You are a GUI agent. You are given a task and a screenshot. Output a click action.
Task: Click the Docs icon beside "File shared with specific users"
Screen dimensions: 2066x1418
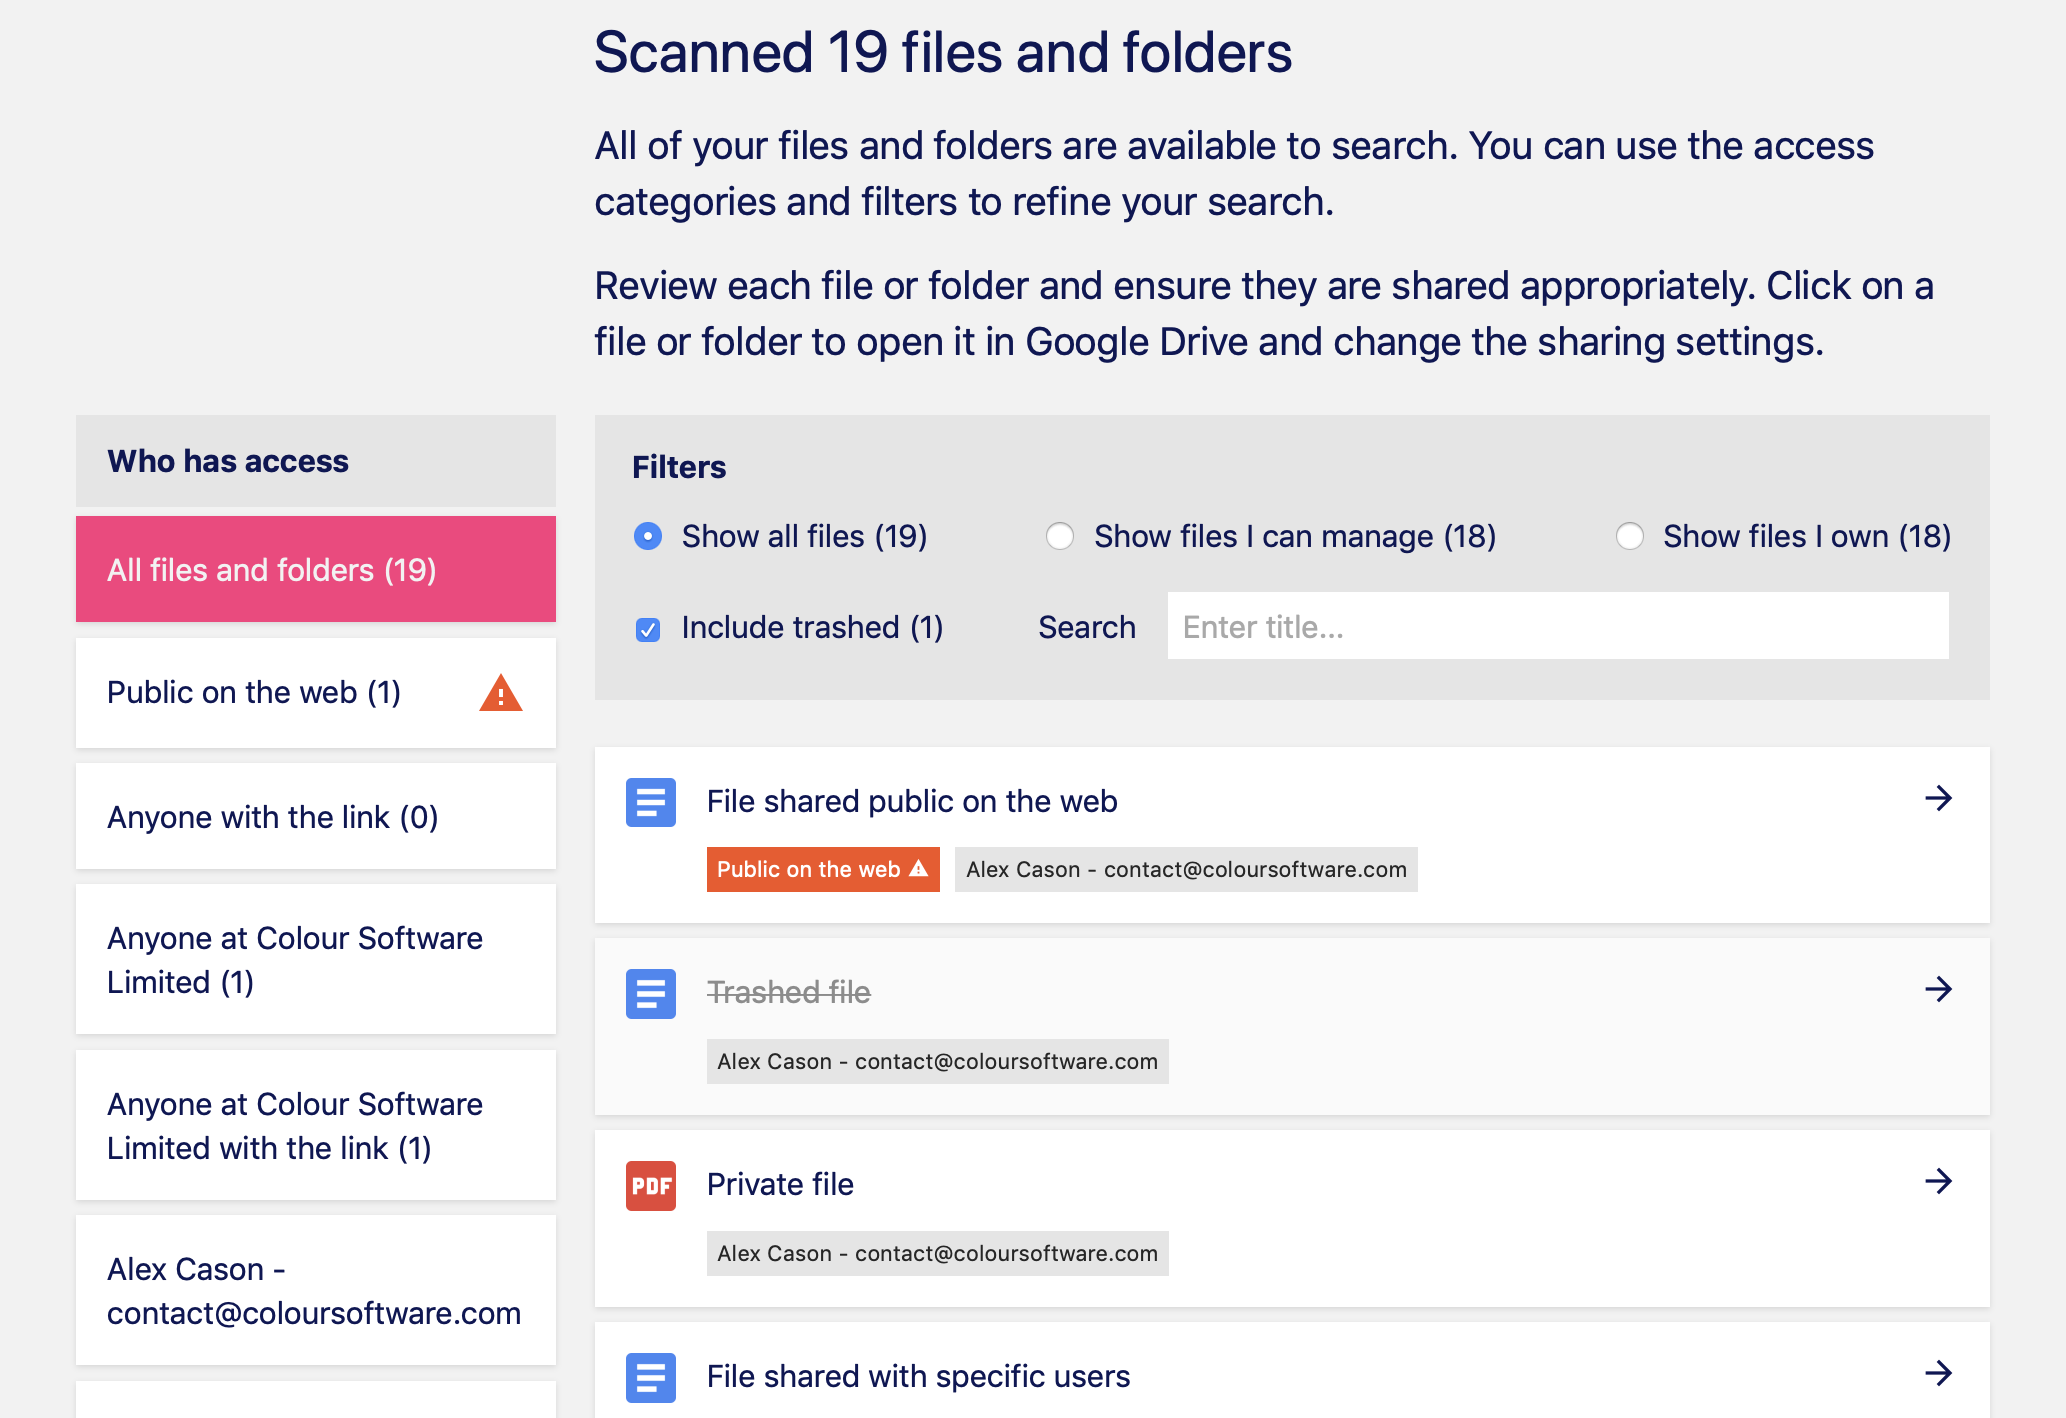point(650,1377)
